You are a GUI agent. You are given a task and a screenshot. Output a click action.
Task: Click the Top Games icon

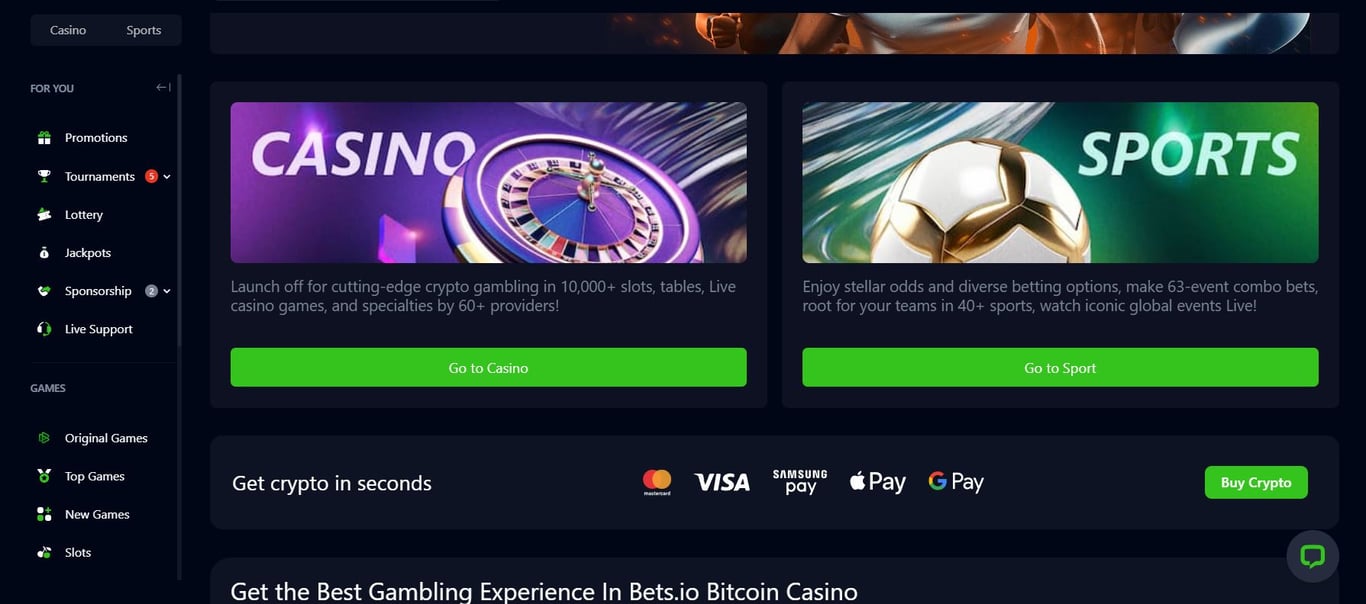tap(43, 475)
